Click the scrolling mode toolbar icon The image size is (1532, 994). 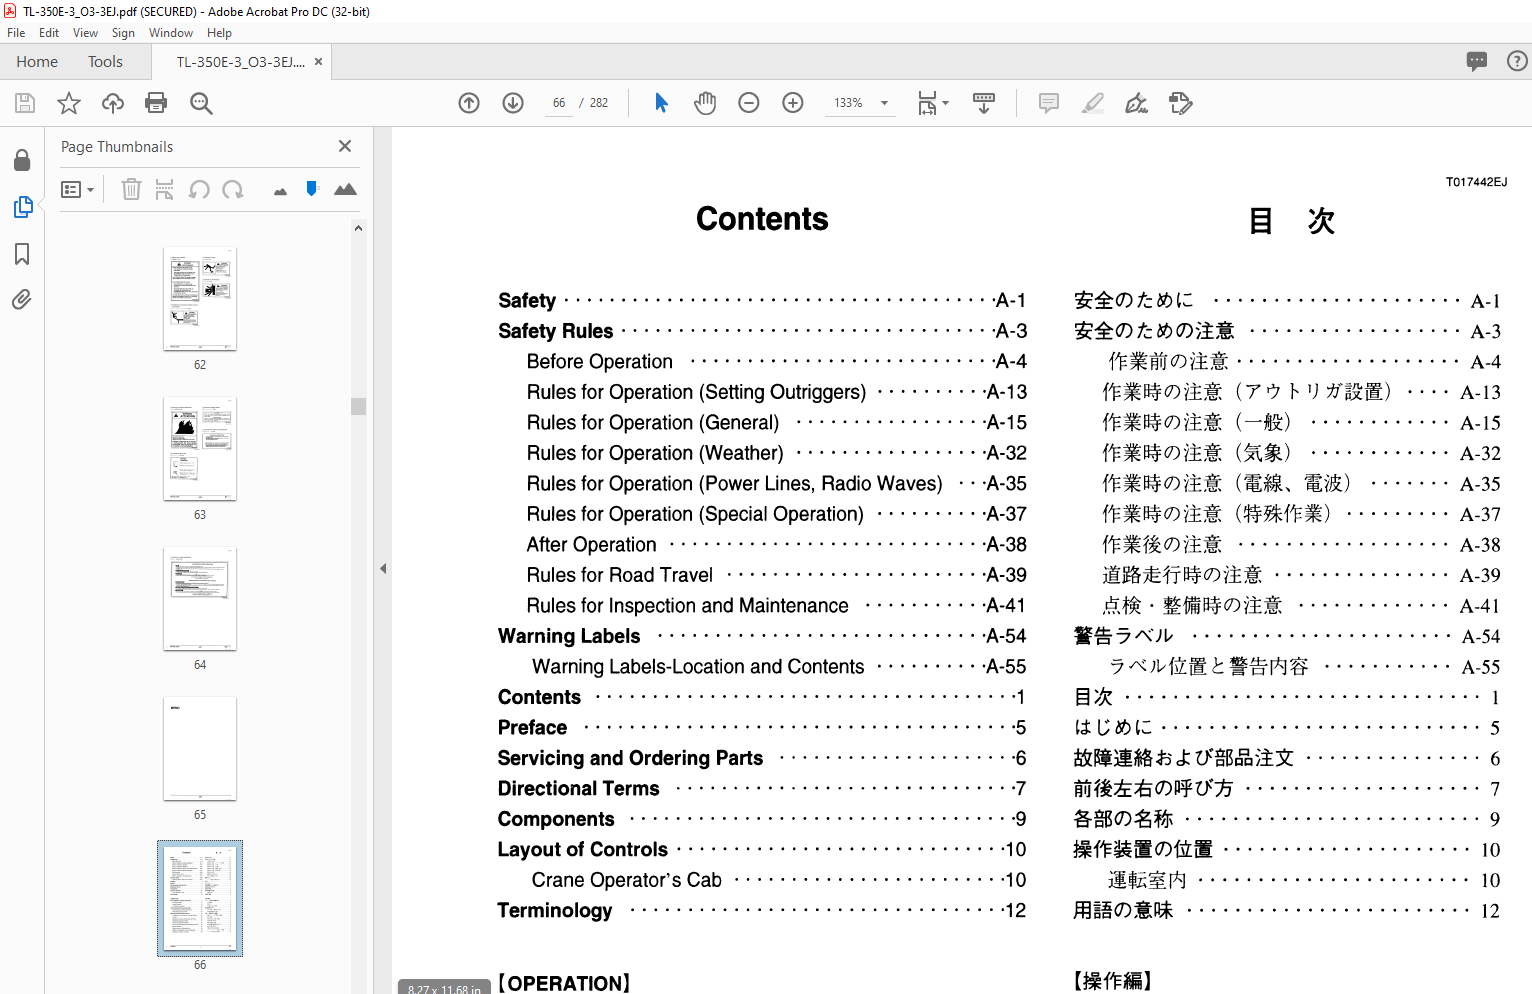pyautogui.click(x=984, y=103)
